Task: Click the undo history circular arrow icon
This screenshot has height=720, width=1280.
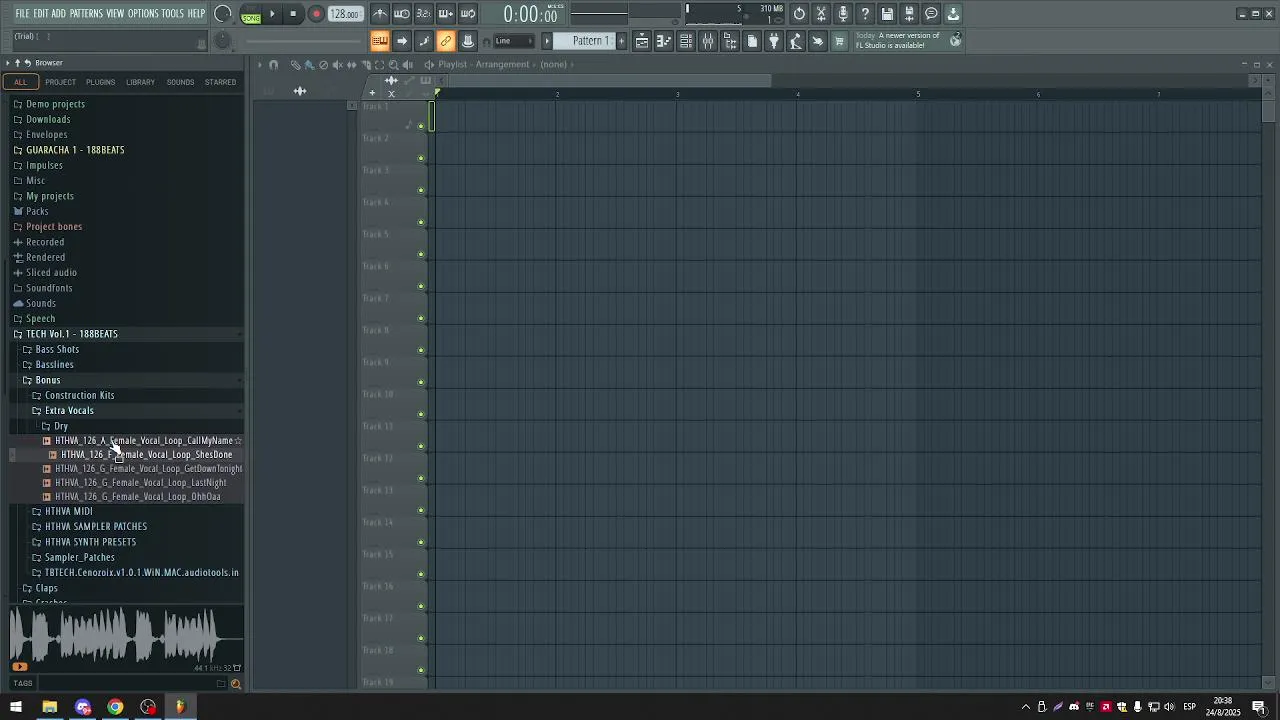Action: [x=799, y=14]
